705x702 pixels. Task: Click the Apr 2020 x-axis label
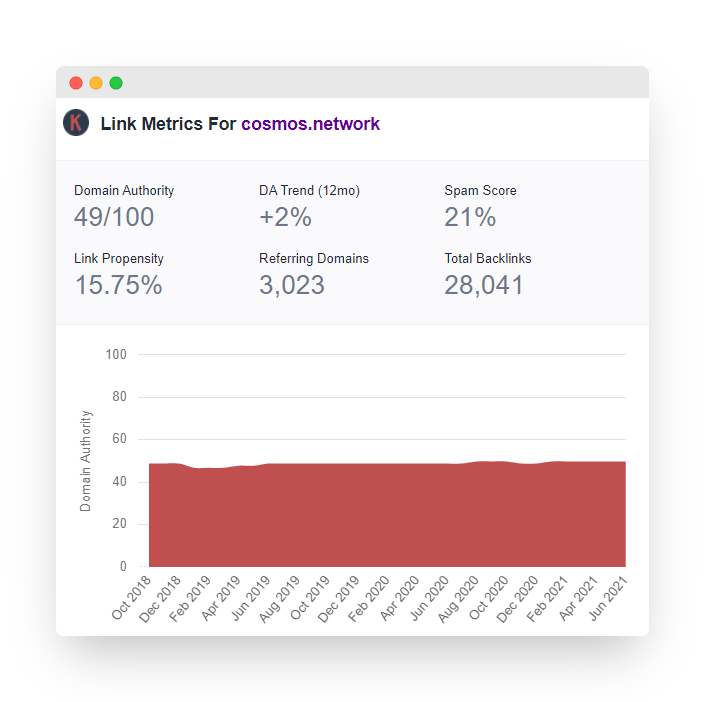pyautogui.click(x=400, y=598)
